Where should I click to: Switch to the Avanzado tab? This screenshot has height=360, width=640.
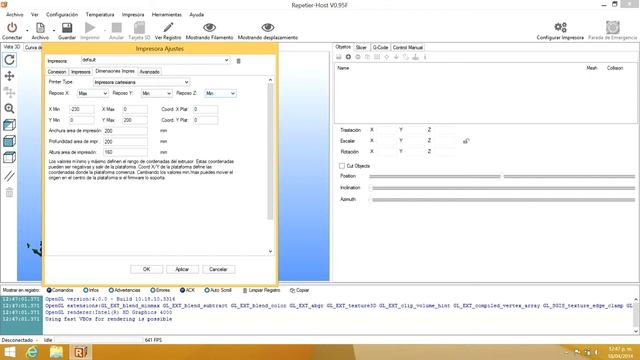[150, 72]
